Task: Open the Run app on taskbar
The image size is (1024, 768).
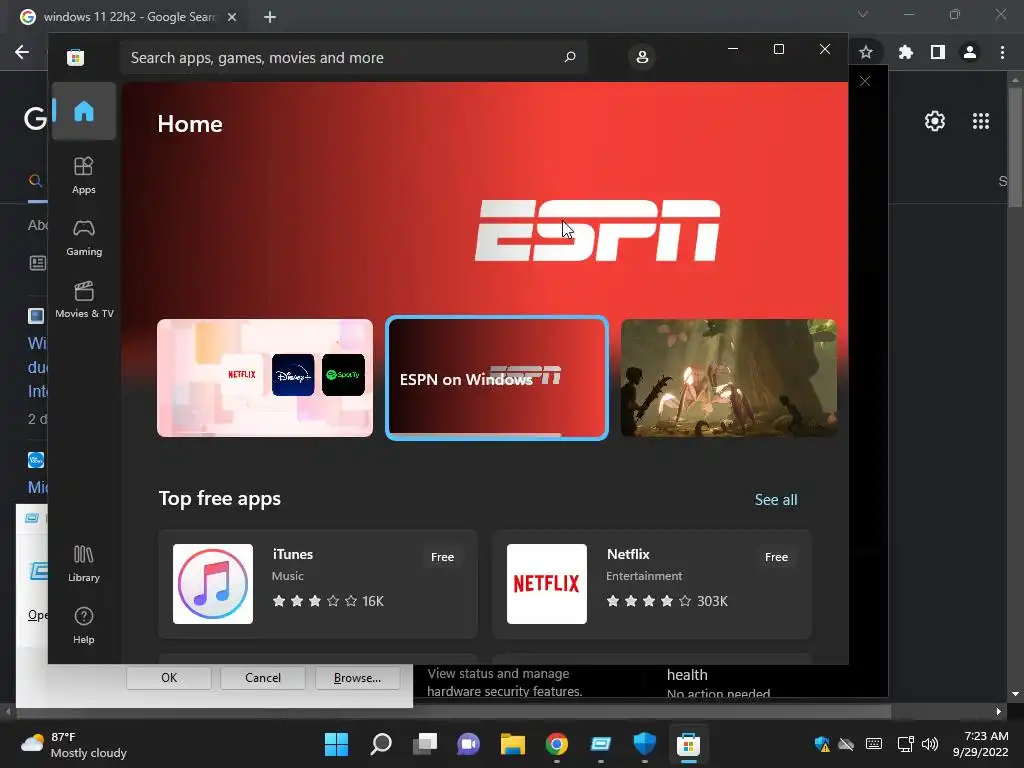Action: pos(600,744)
